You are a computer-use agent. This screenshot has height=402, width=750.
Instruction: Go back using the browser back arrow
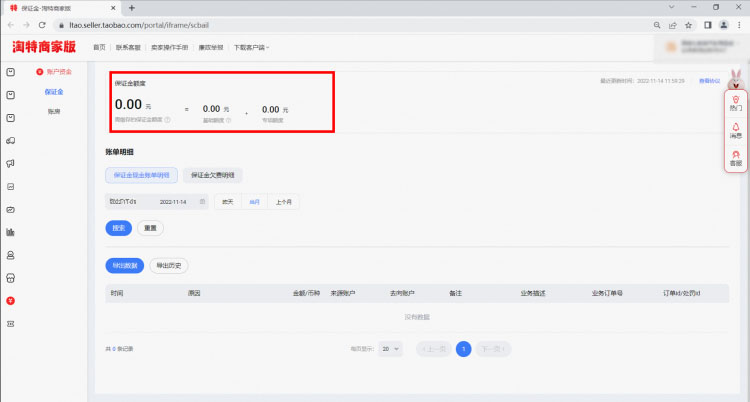pos(11,25)
